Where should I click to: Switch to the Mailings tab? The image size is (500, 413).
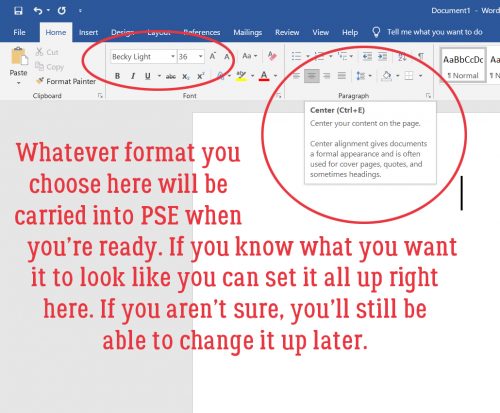click(247, 32)
